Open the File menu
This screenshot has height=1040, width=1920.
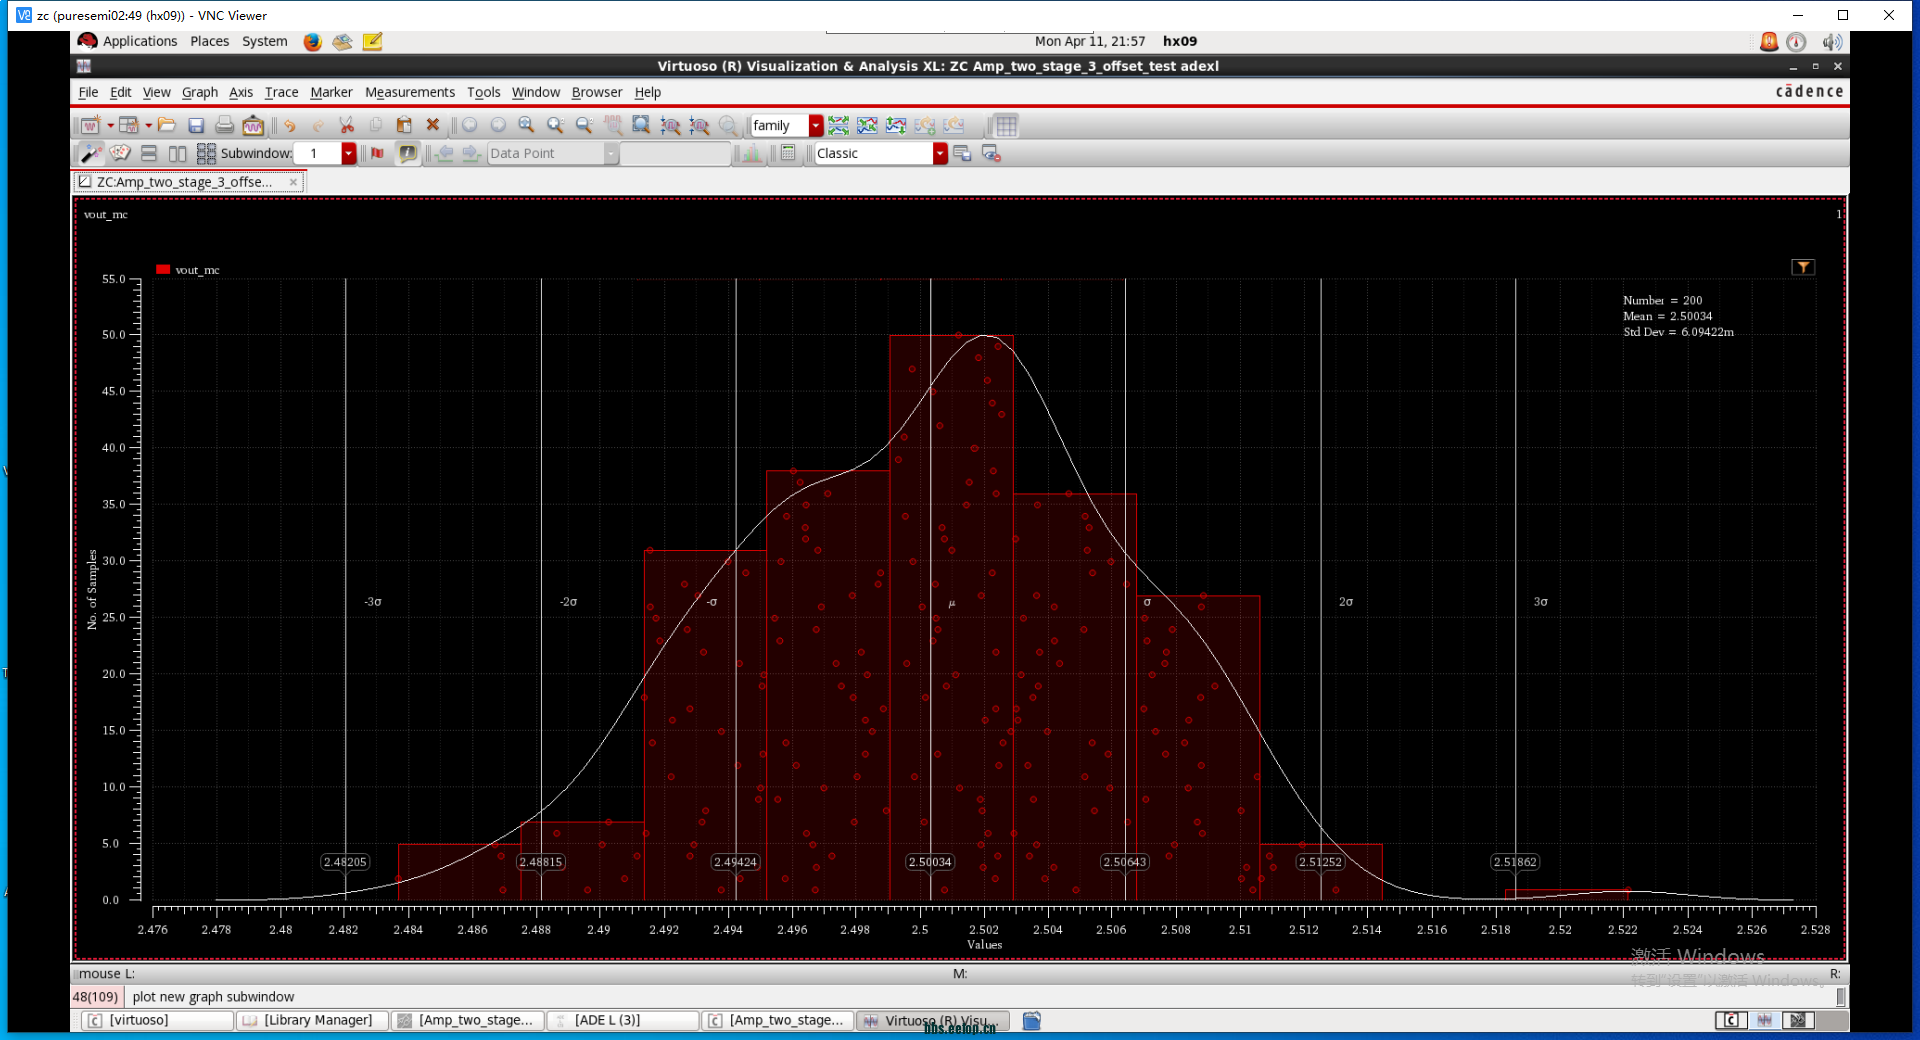pyautogui.click(x=88, y=92)
